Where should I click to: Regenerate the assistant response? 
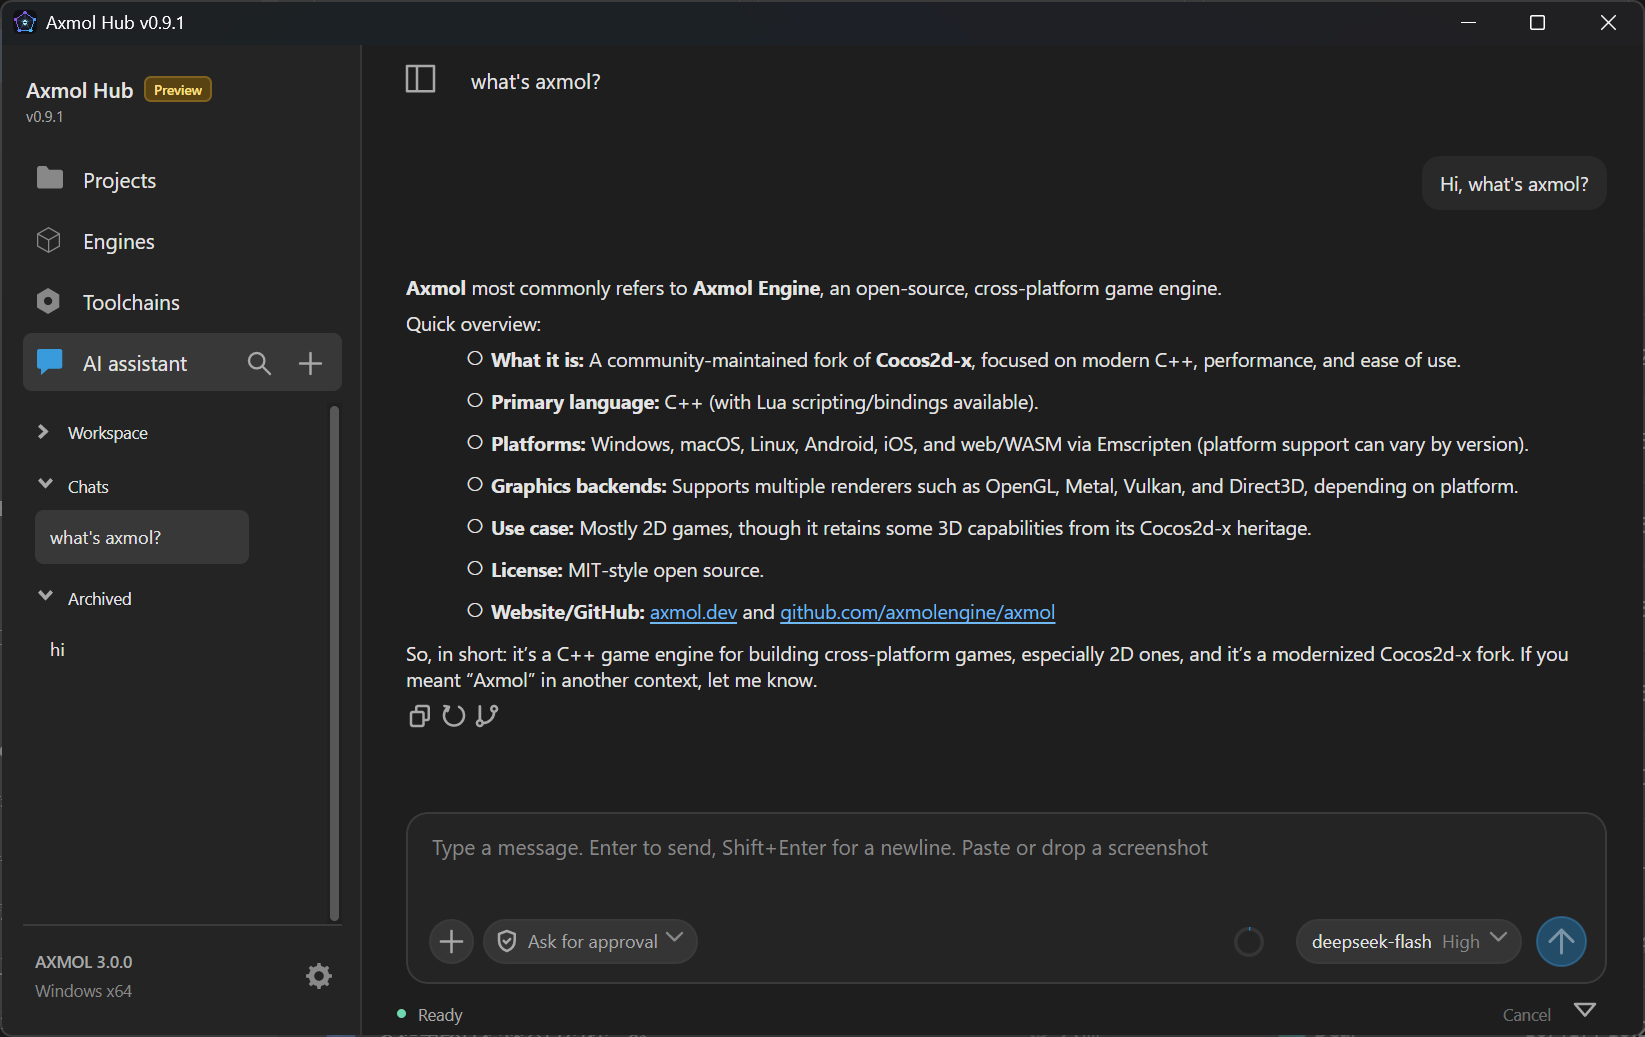click(454, 716)
